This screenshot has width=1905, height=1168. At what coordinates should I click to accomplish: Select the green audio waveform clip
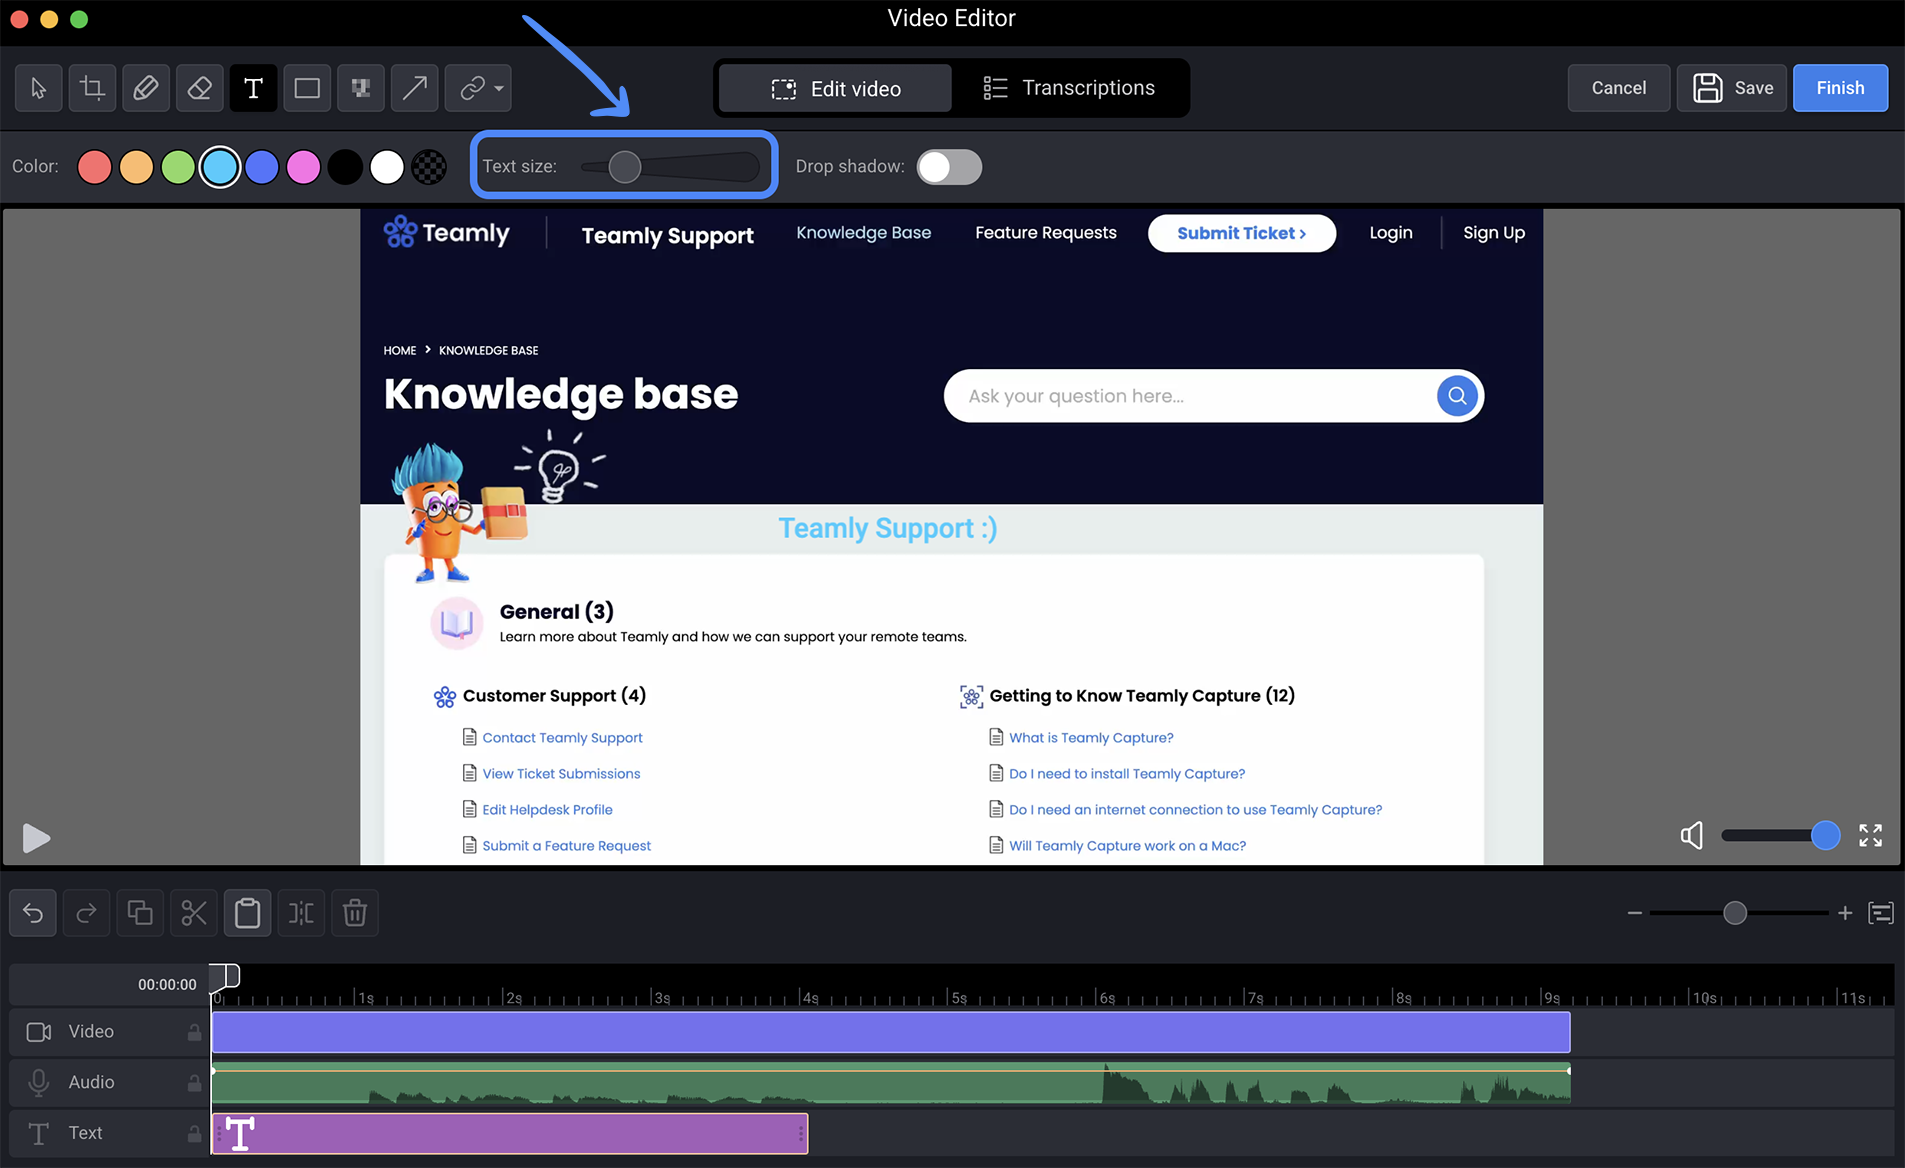point(891,1083)
